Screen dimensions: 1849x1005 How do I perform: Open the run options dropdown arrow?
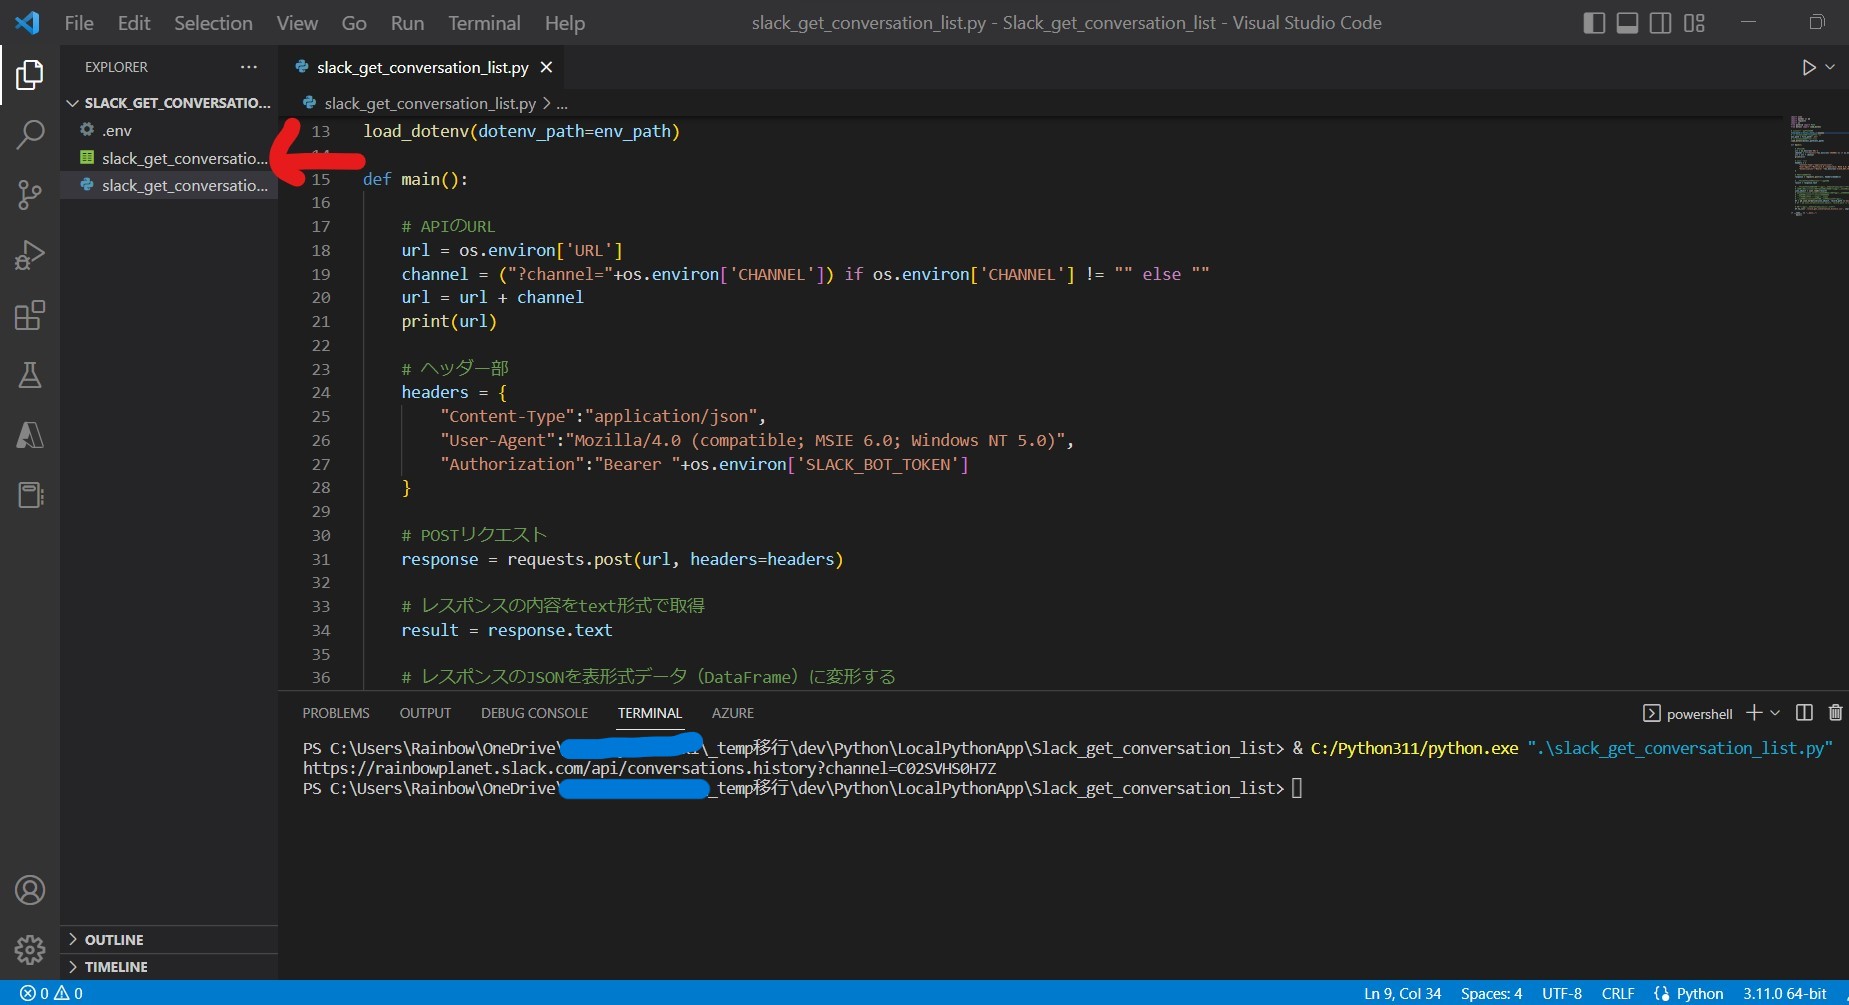(1830, 67)
